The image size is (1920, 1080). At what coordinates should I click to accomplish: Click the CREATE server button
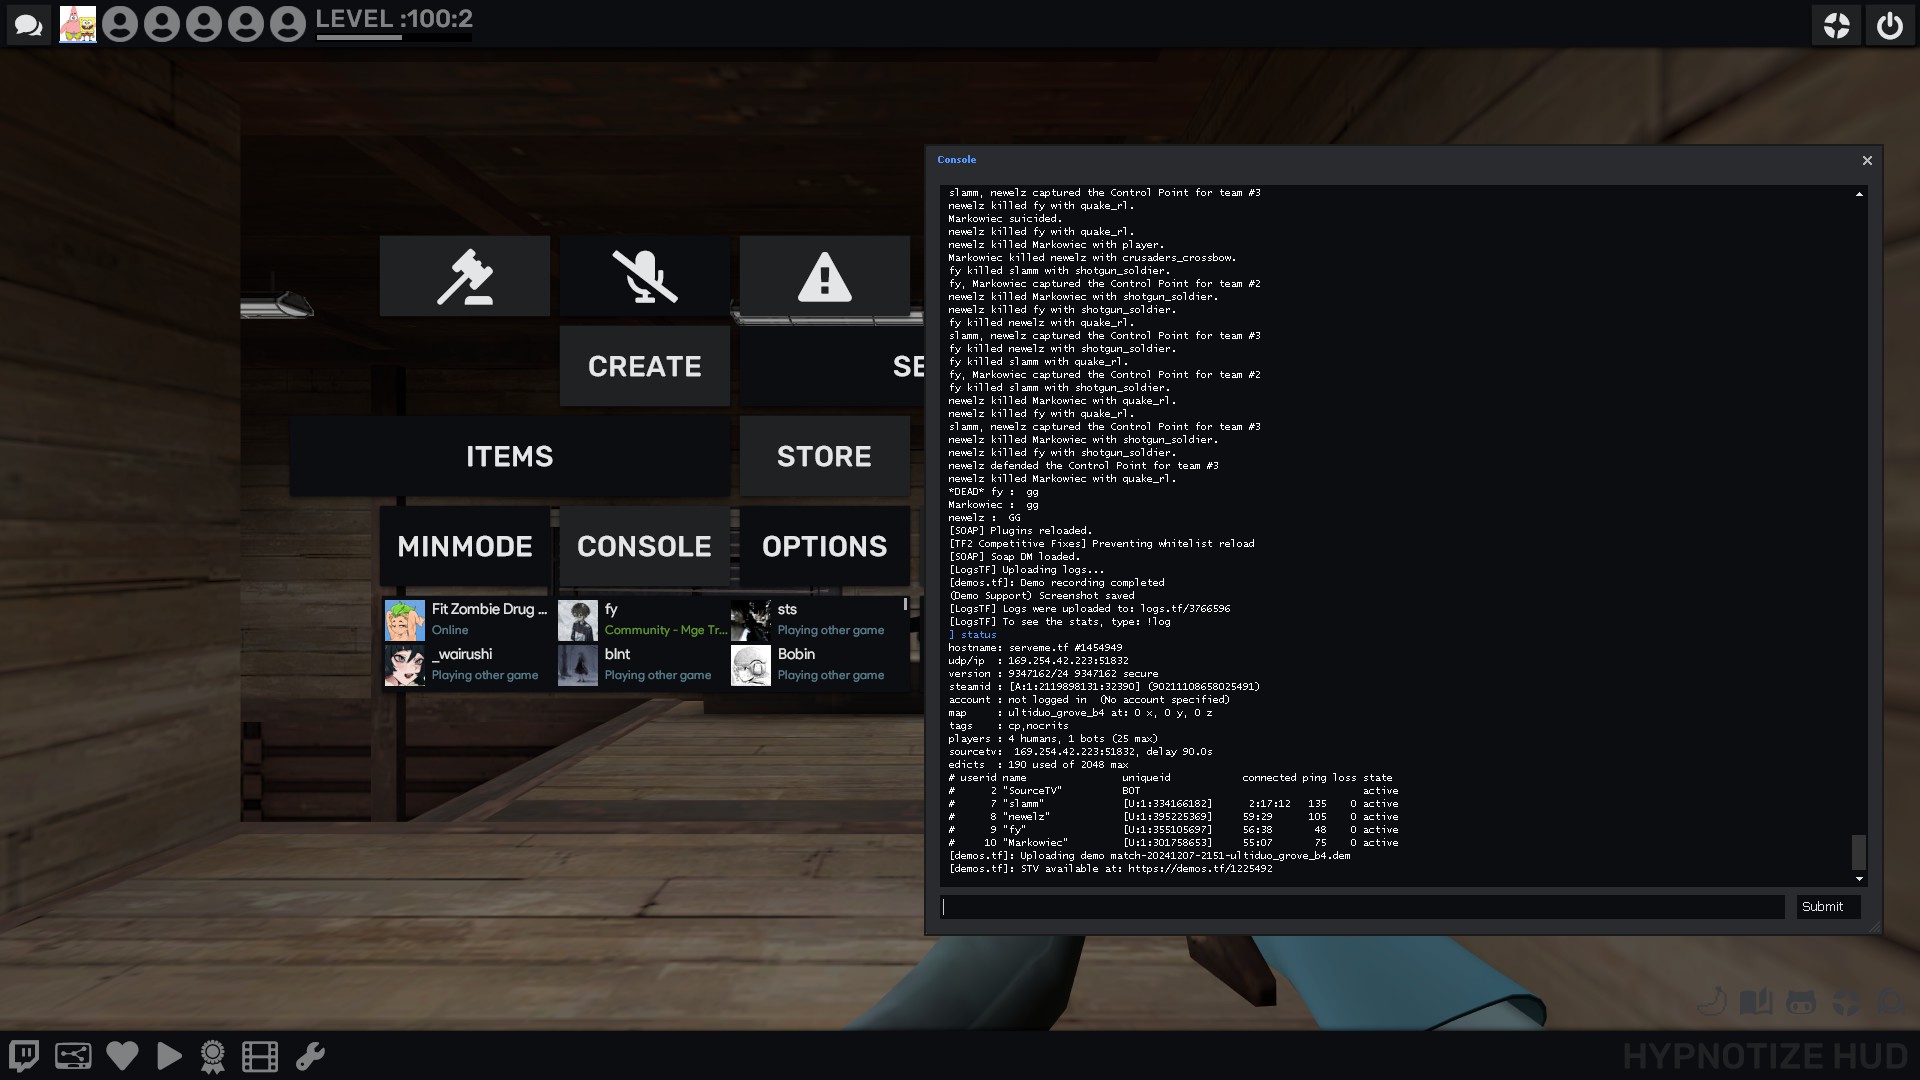pos(644,367)
